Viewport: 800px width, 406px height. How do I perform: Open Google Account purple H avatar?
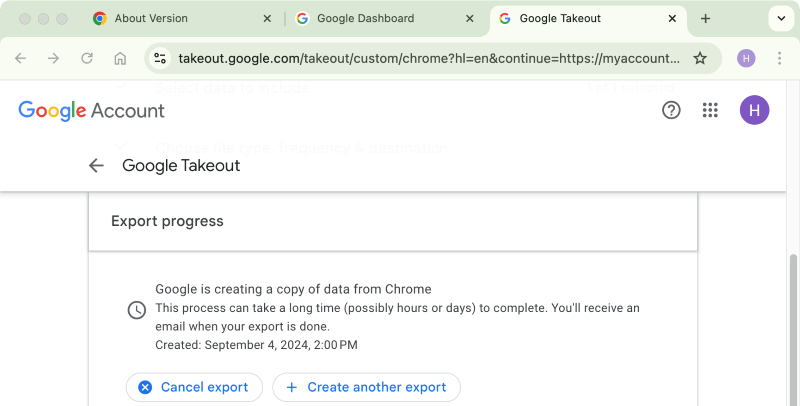[x=754, y=110]
